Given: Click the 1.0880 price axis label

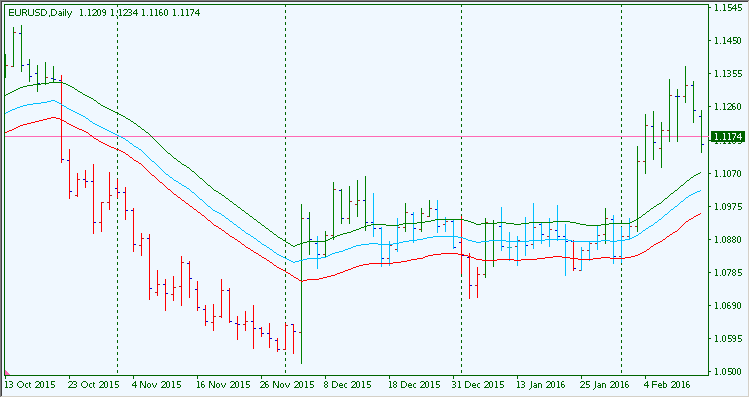Looking at the screenshot, I should pyautogui.click(x=728, y=240).
